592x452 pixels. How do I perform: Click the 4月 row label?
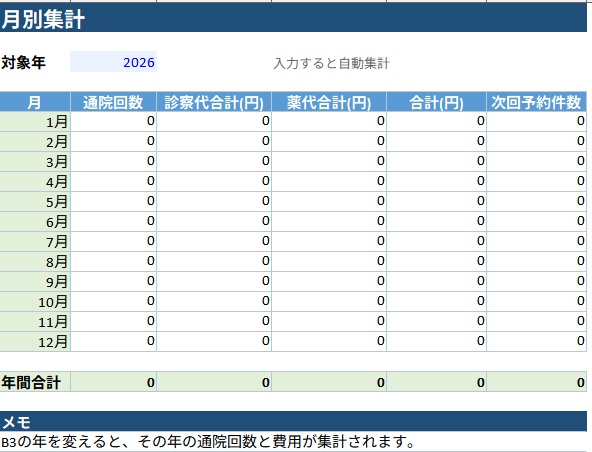click(35, 182)
